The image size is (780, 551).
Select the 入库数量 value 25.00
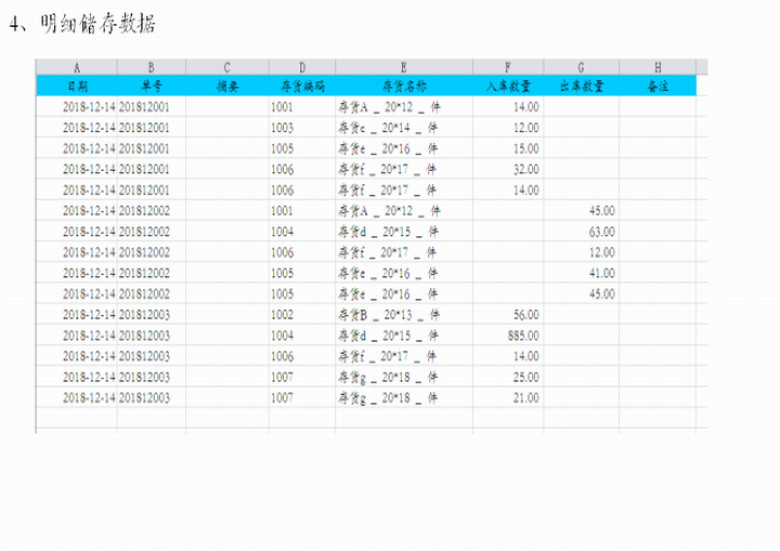point(508,377)
